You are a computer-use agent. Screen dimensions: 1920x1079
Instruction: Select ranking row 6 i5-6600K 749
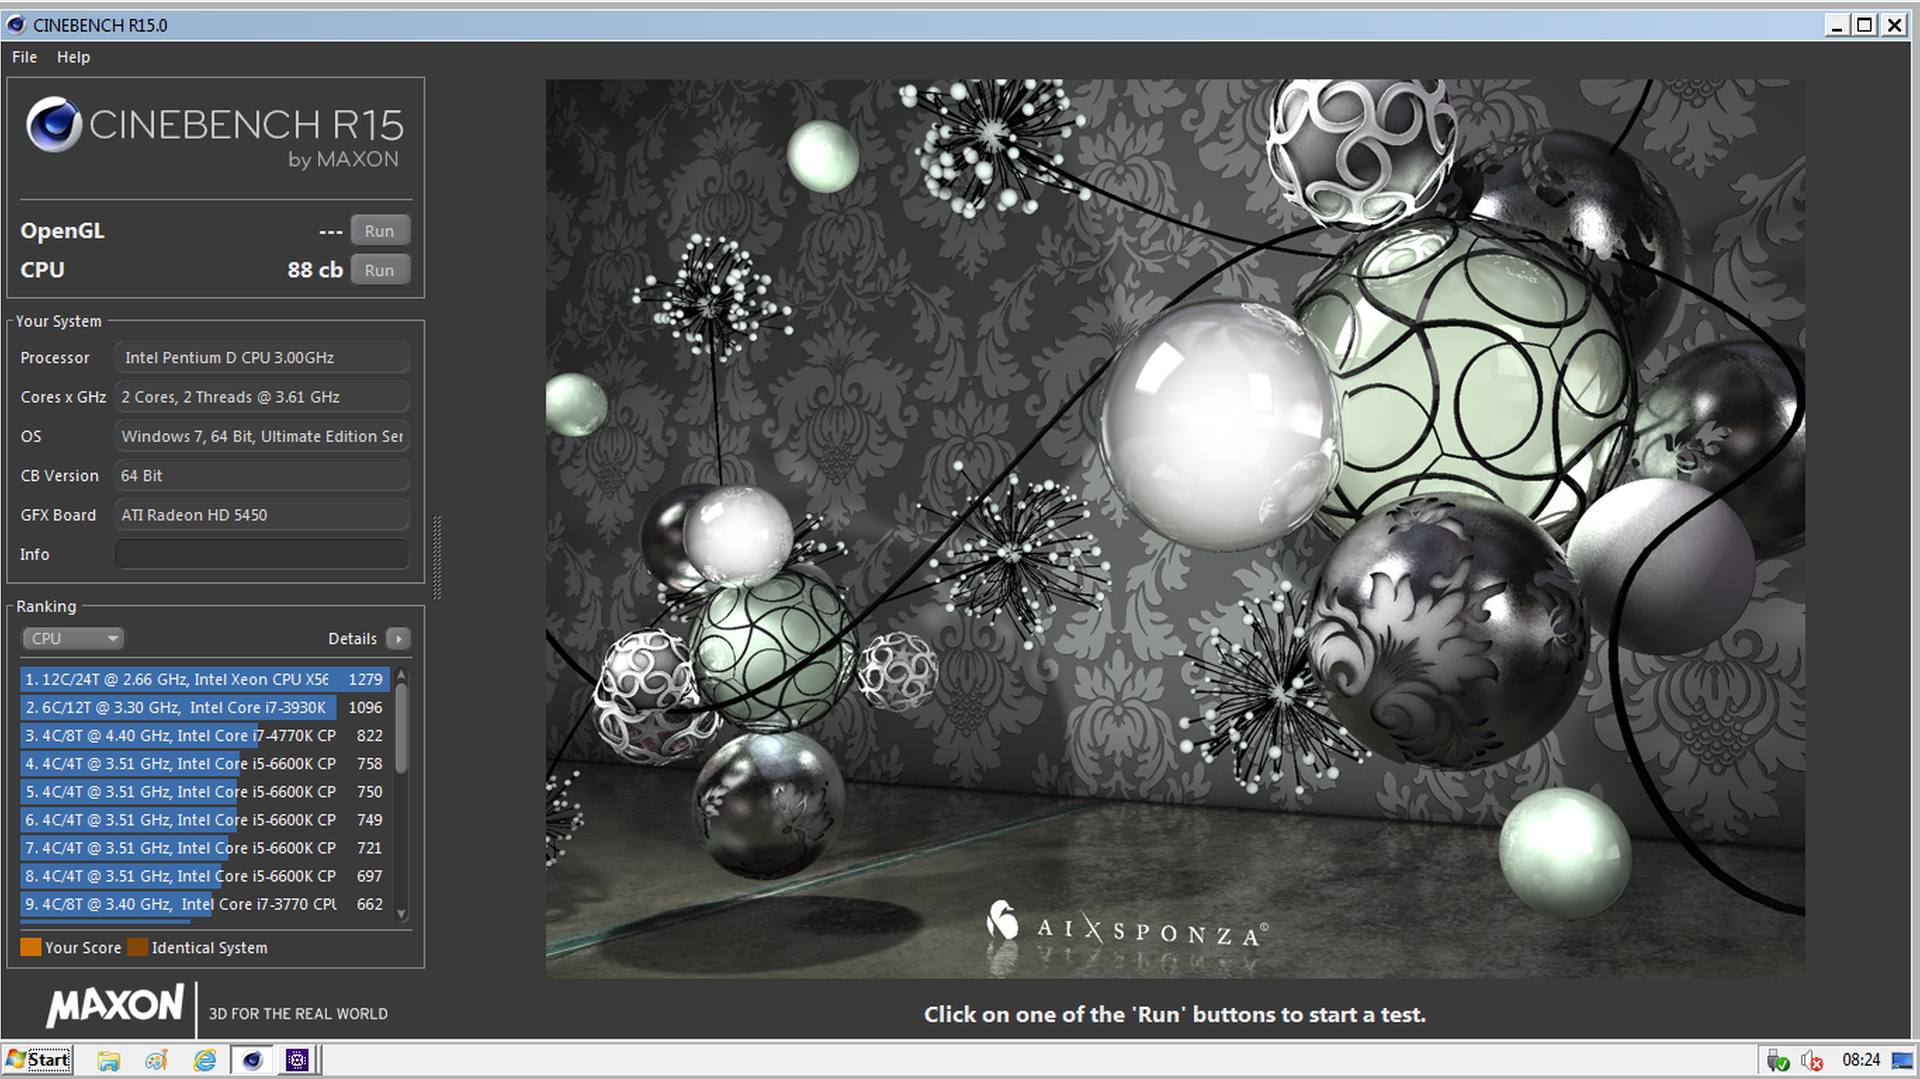(204, 819)
